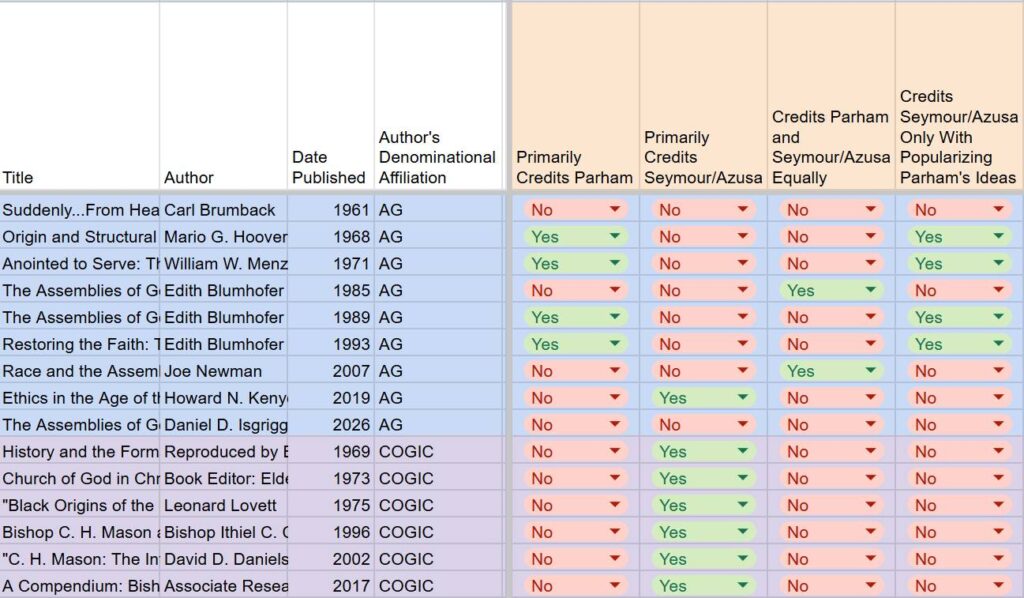Expand the Parham dropdown for the 1973 COGIC row
The image size is (1024, 598).
click(616, 478)
